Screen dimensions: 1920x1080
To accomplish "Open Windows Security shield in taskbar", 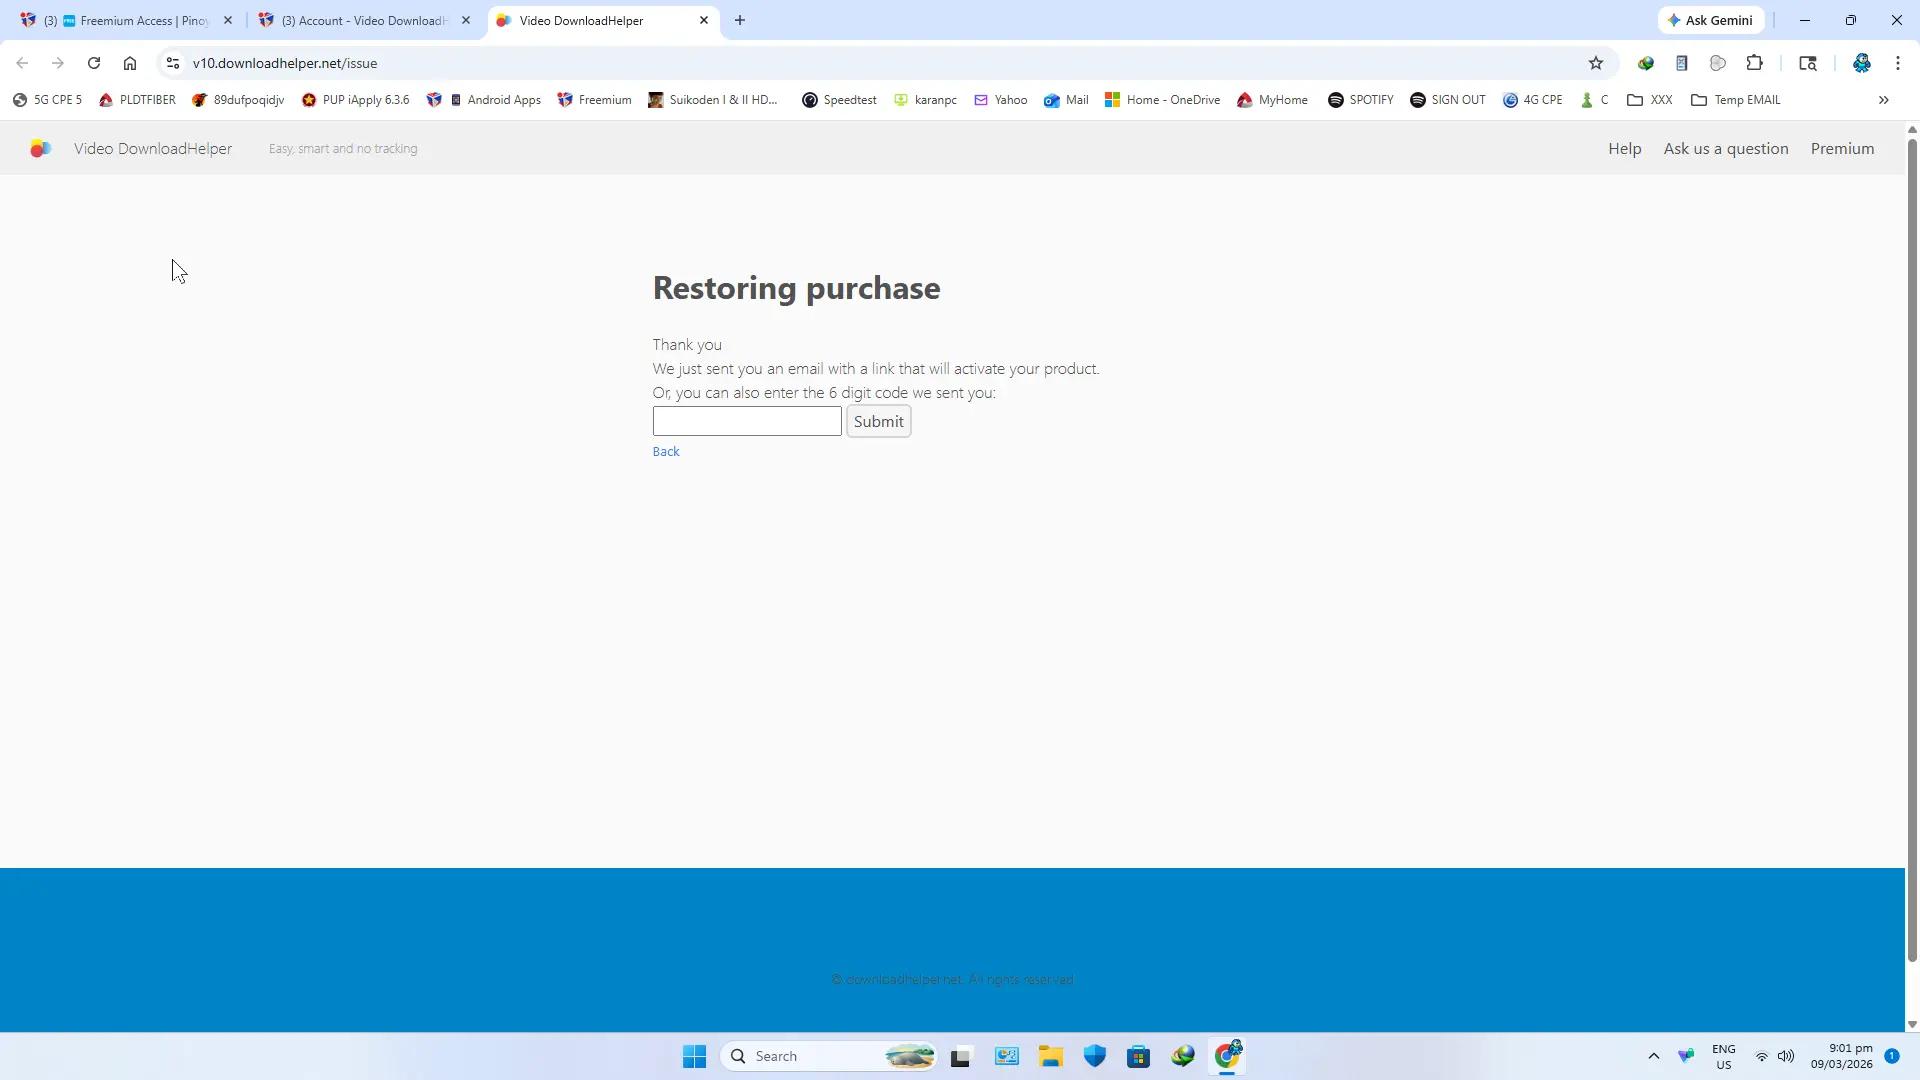I will [x=1095, y=1056].
